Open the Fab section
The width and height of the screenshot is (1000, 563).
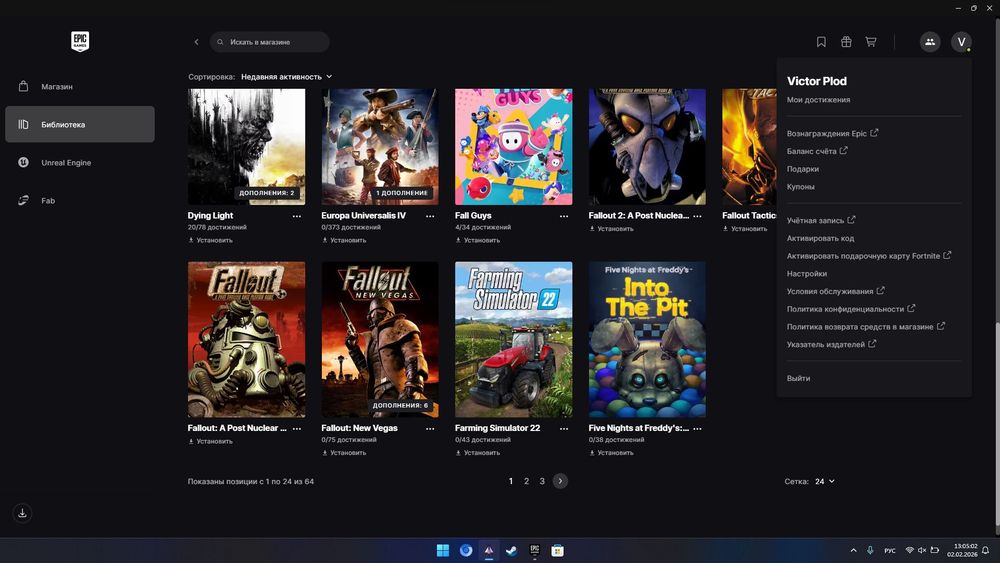(80, 200)
